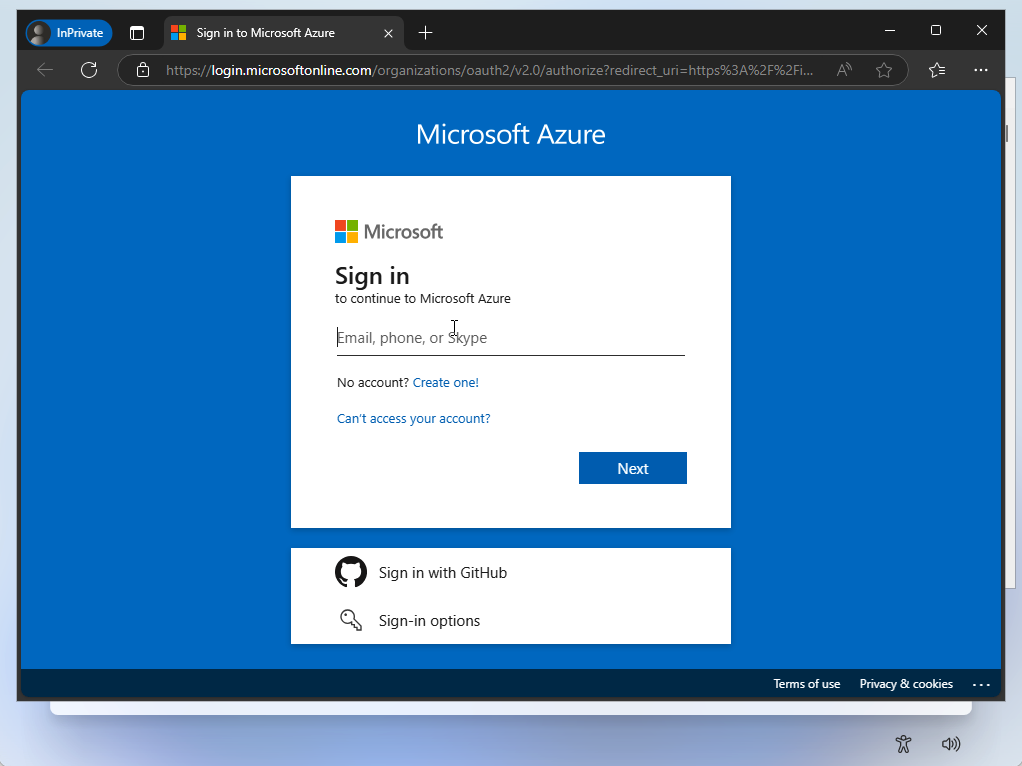This screenshot has width=1022, height=766.
Task: Click the Microsoft Azure heading
Action: (x=510, y=134)
